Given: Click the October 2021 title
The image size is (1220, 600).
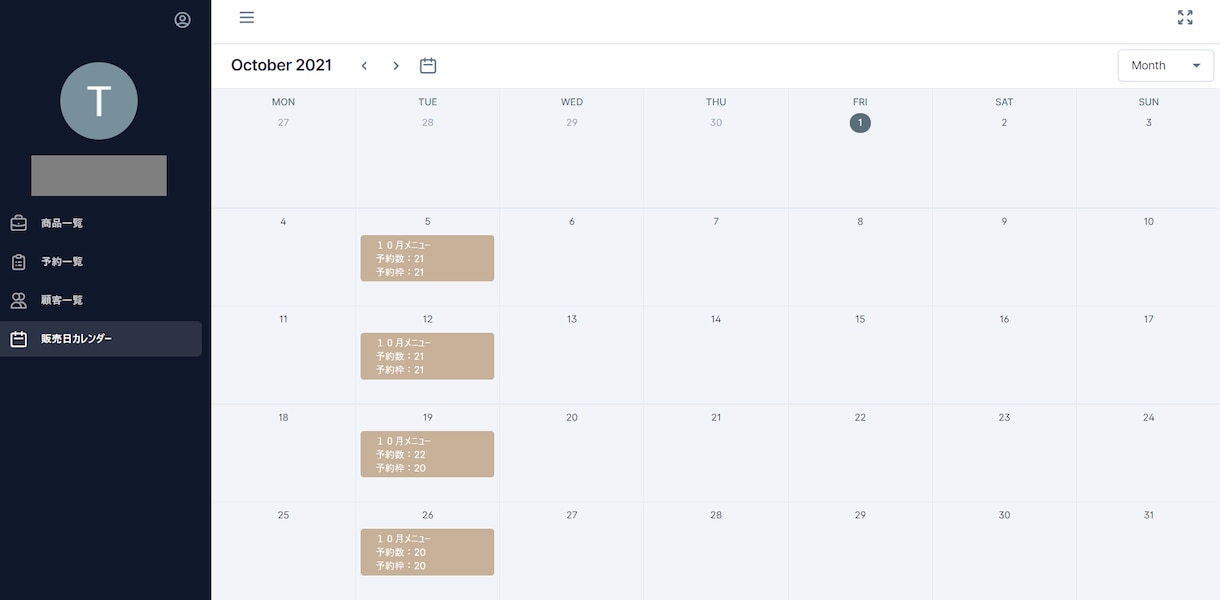Looking at the screenshot, I should pos(281,66).
